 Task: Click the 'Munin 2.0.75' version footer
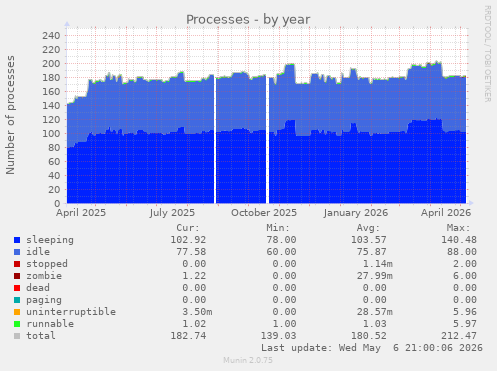(x=248, y=360)
